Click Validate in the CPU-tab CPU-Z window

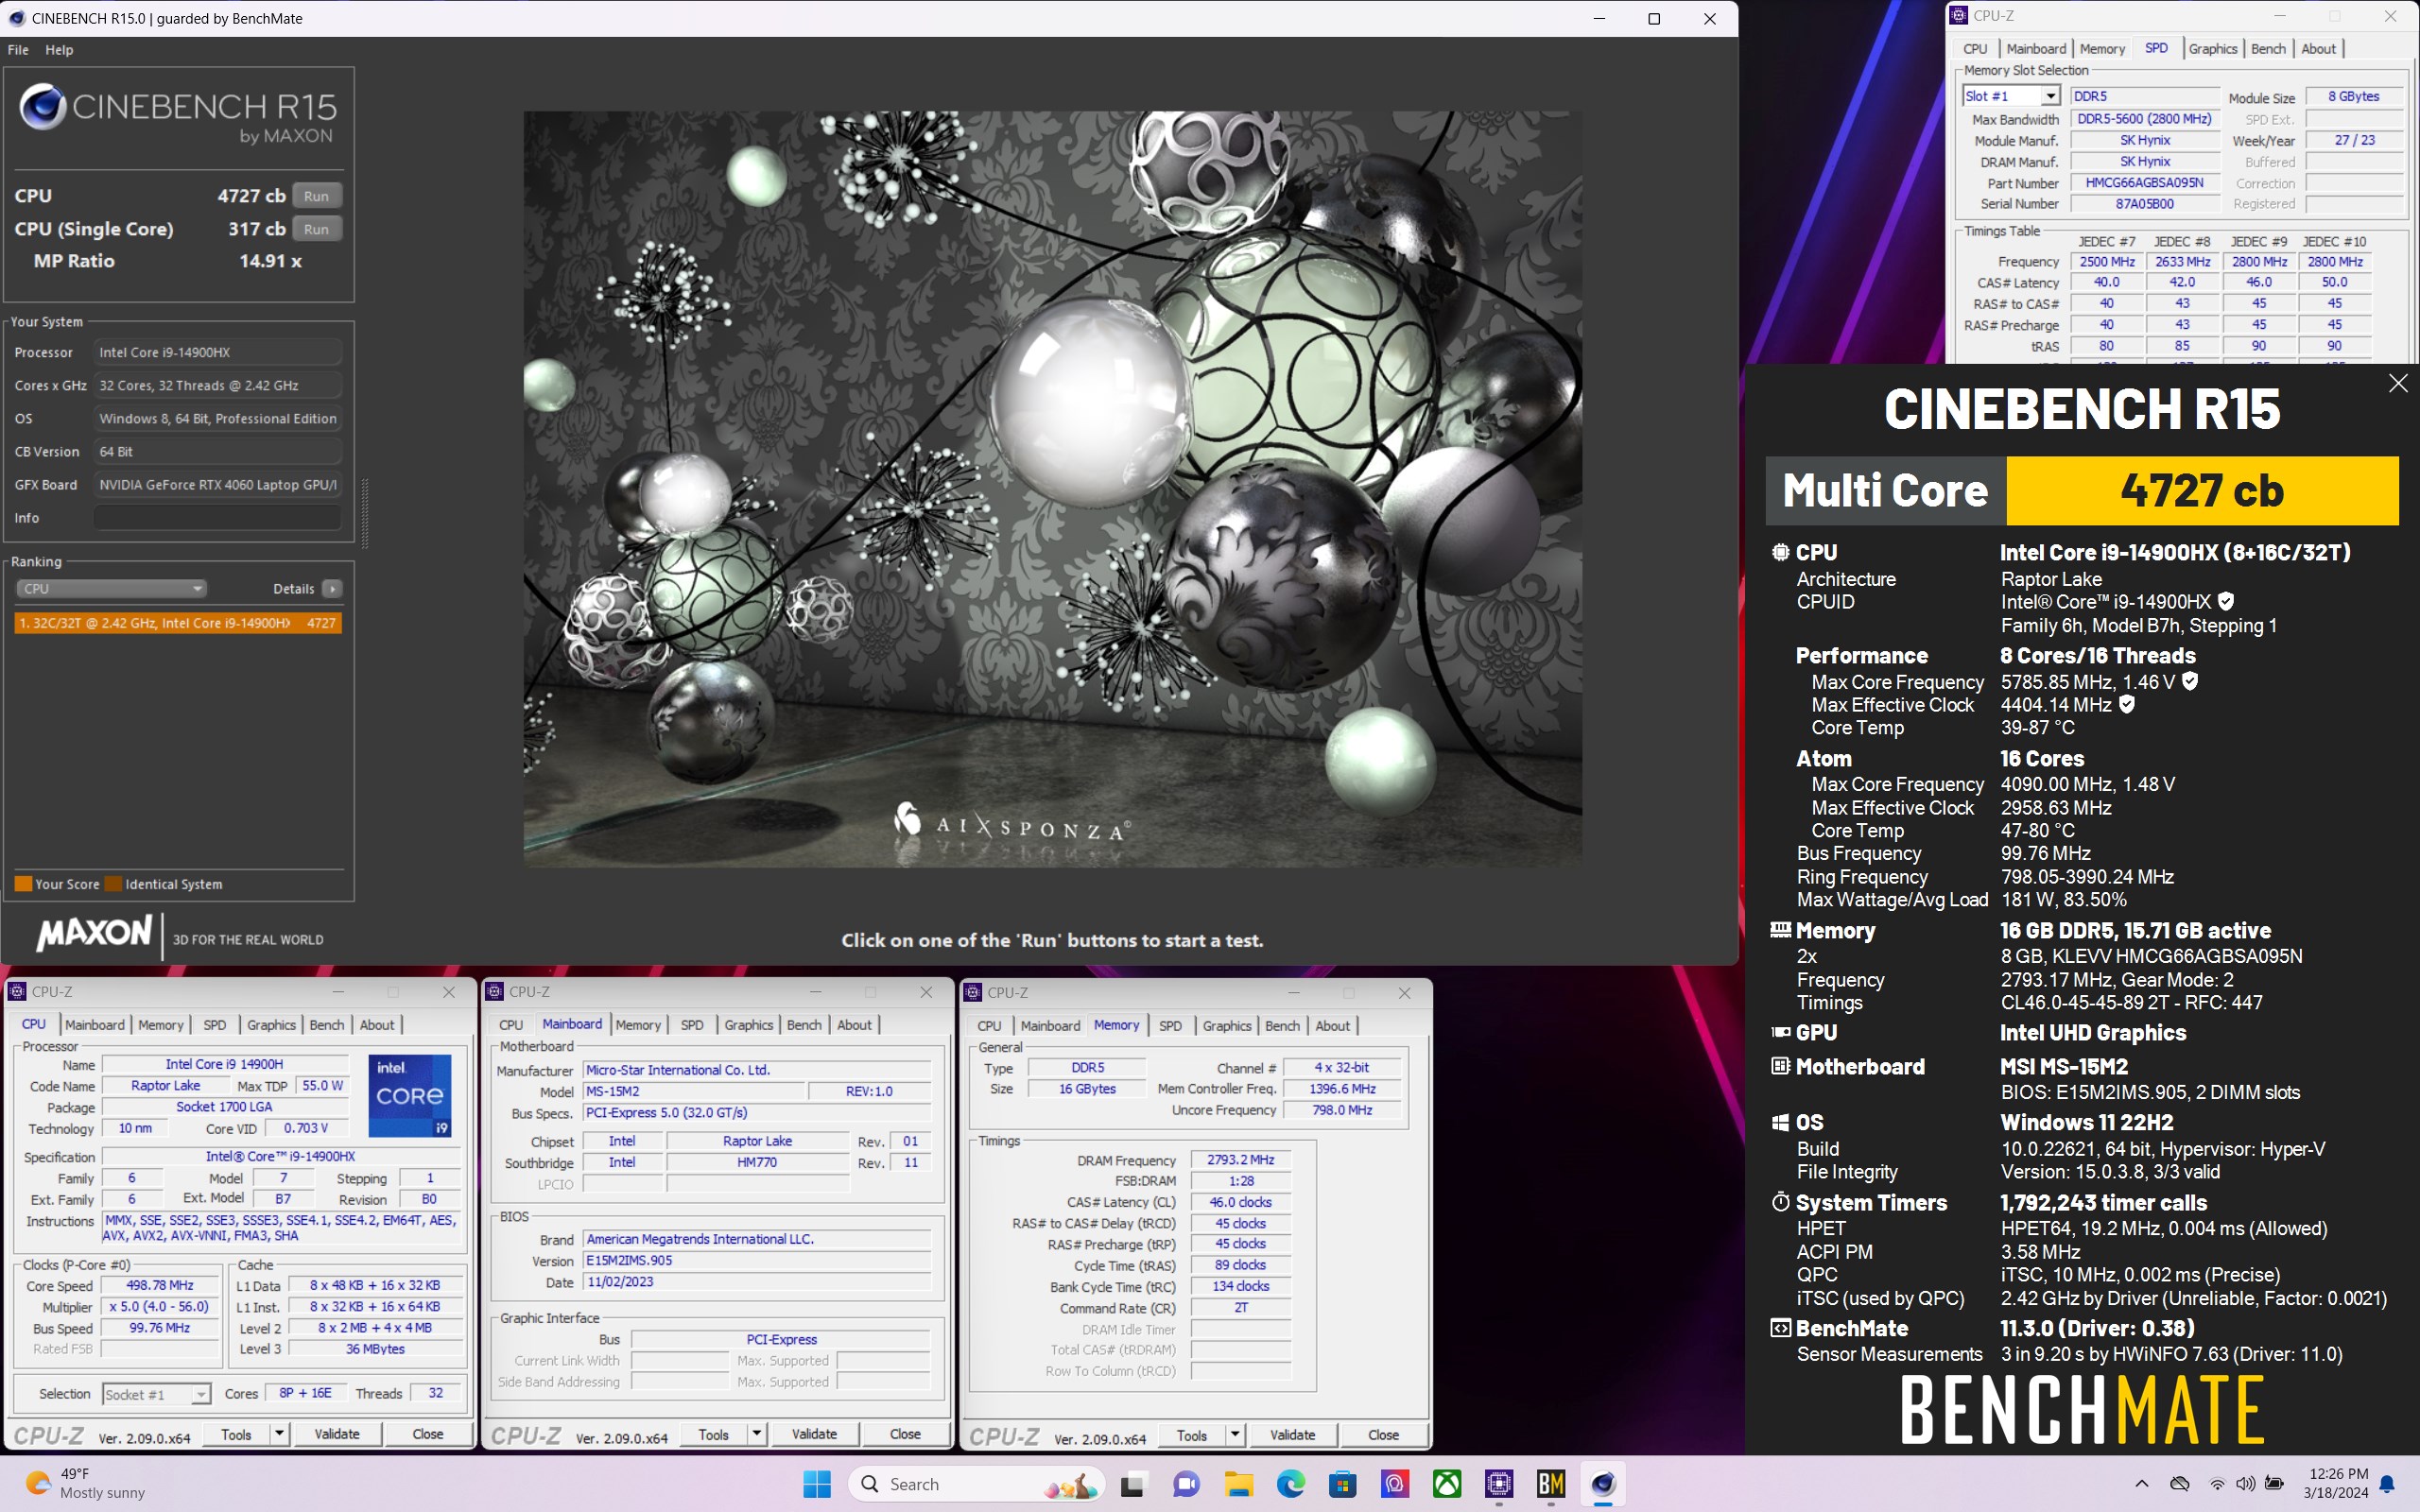tap(337, 1434)
